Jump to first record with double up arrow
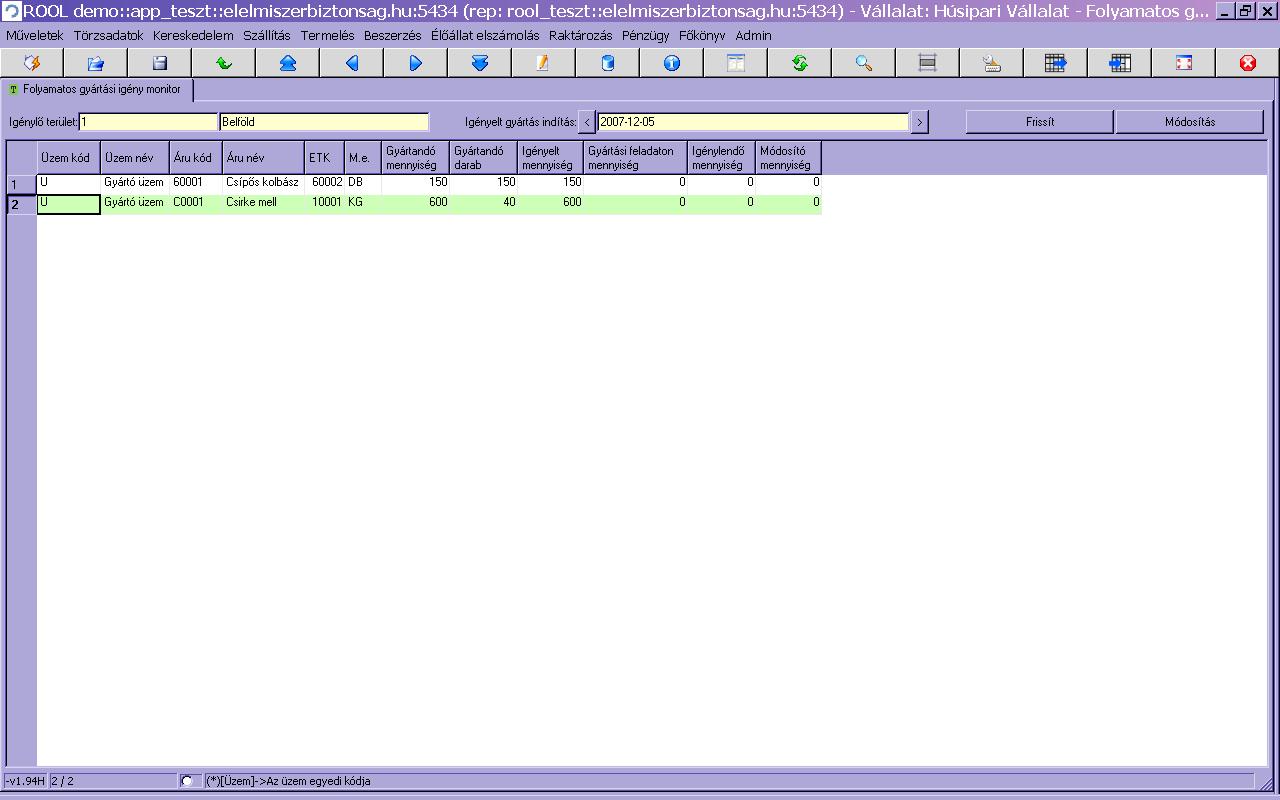1280x800 pixels. click(288, 63)
